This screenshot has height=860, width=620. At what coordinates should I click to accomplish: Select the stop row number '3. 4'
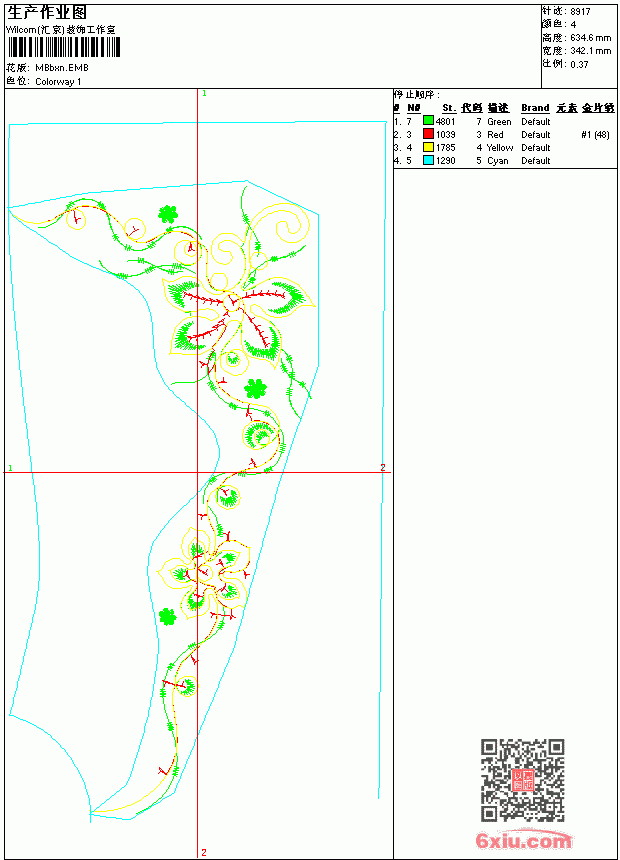pos(403,148)
